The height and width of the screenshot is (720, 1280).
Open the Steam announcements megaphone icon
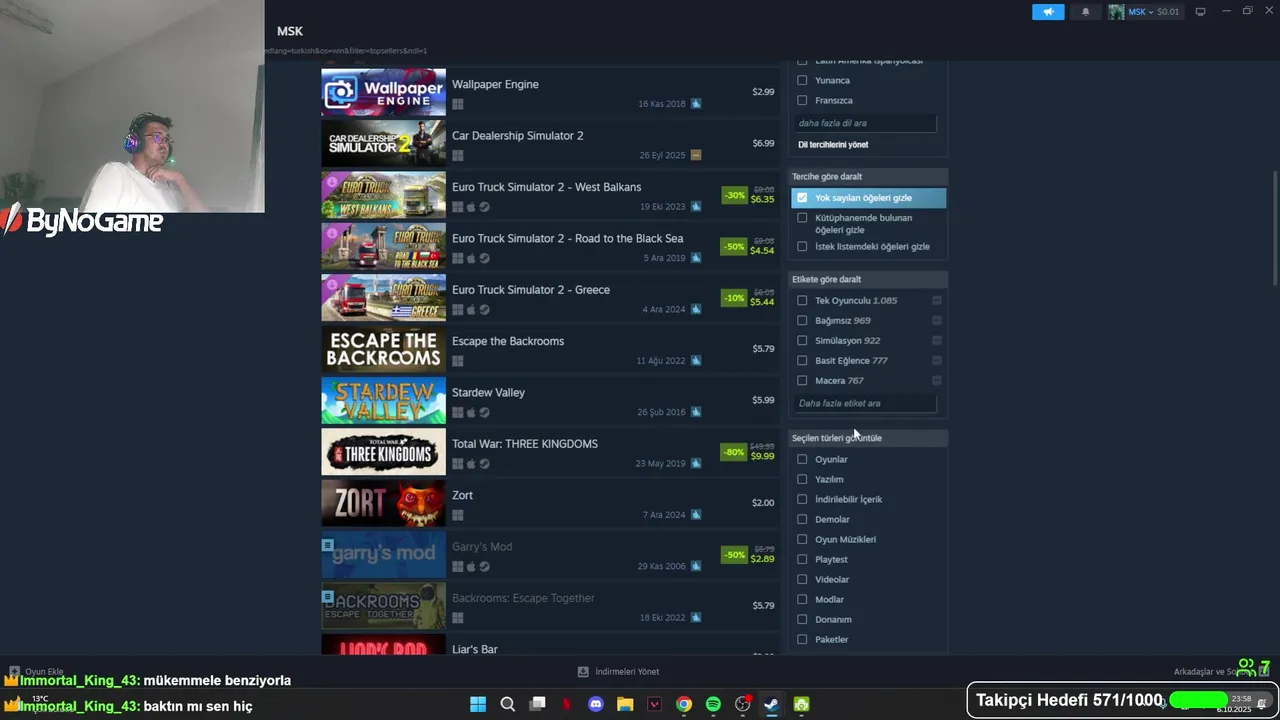(1048, 12)
